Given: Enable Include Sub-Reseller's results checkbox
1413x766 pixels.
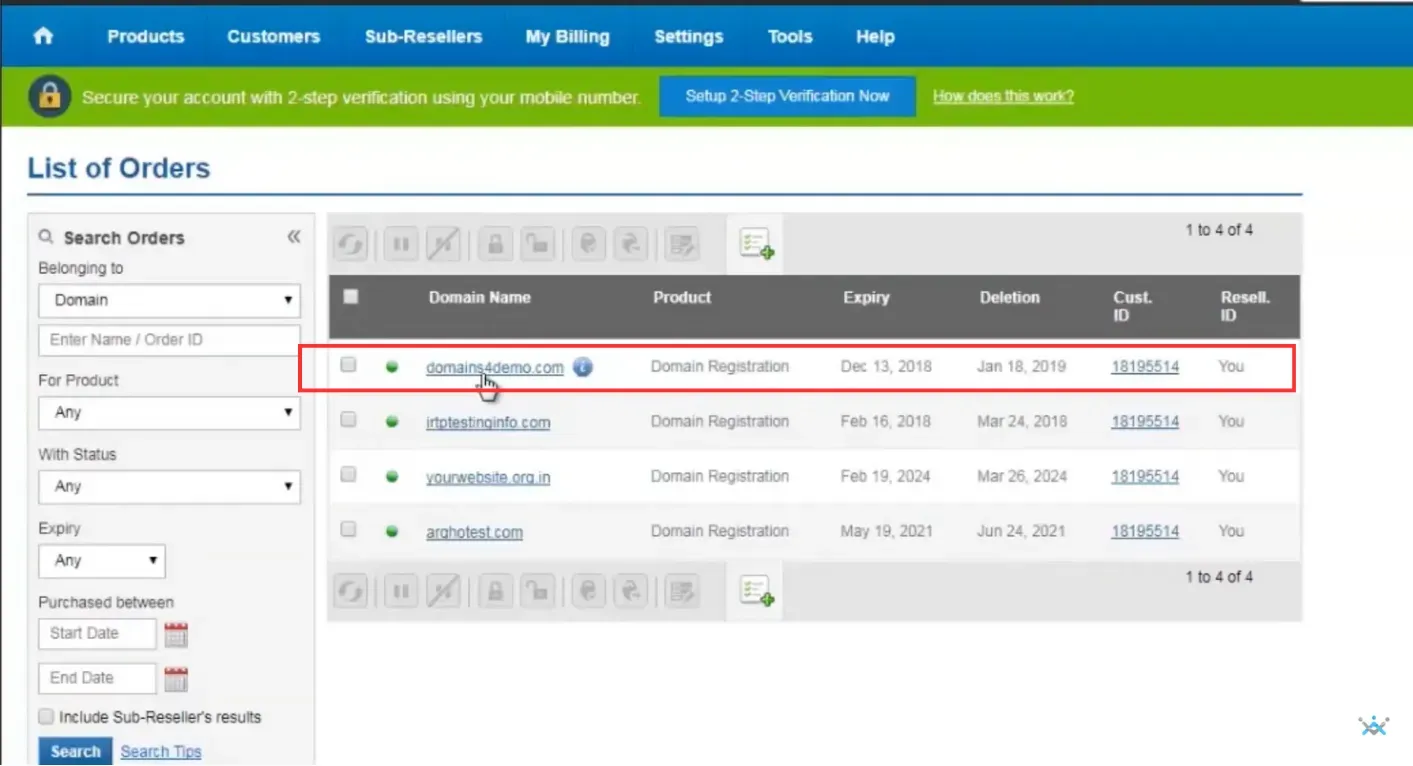Looking at the screenshot, I should 46,717.
